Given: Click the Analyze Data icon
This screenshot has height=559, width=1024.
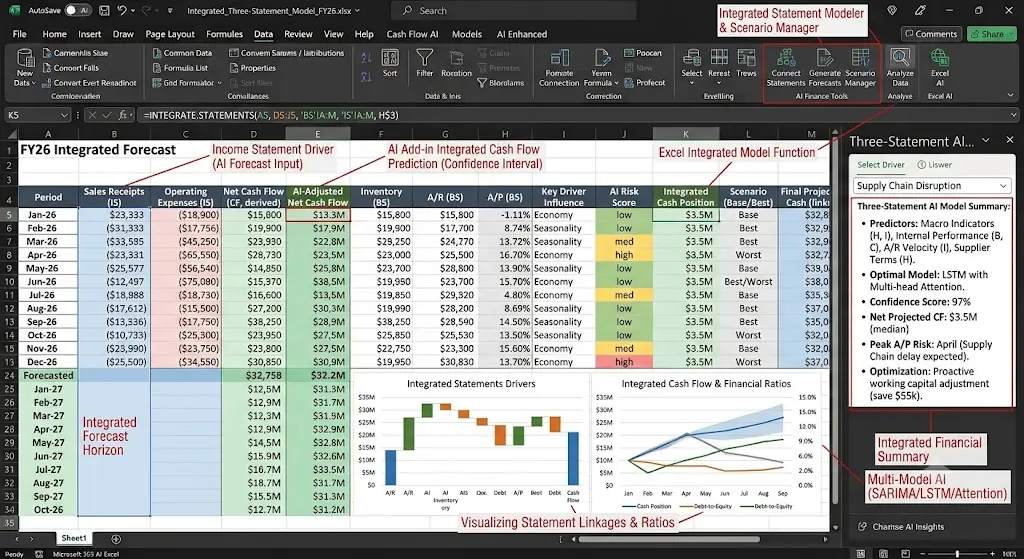Looking at the screenshot, I should pos(900,58).
